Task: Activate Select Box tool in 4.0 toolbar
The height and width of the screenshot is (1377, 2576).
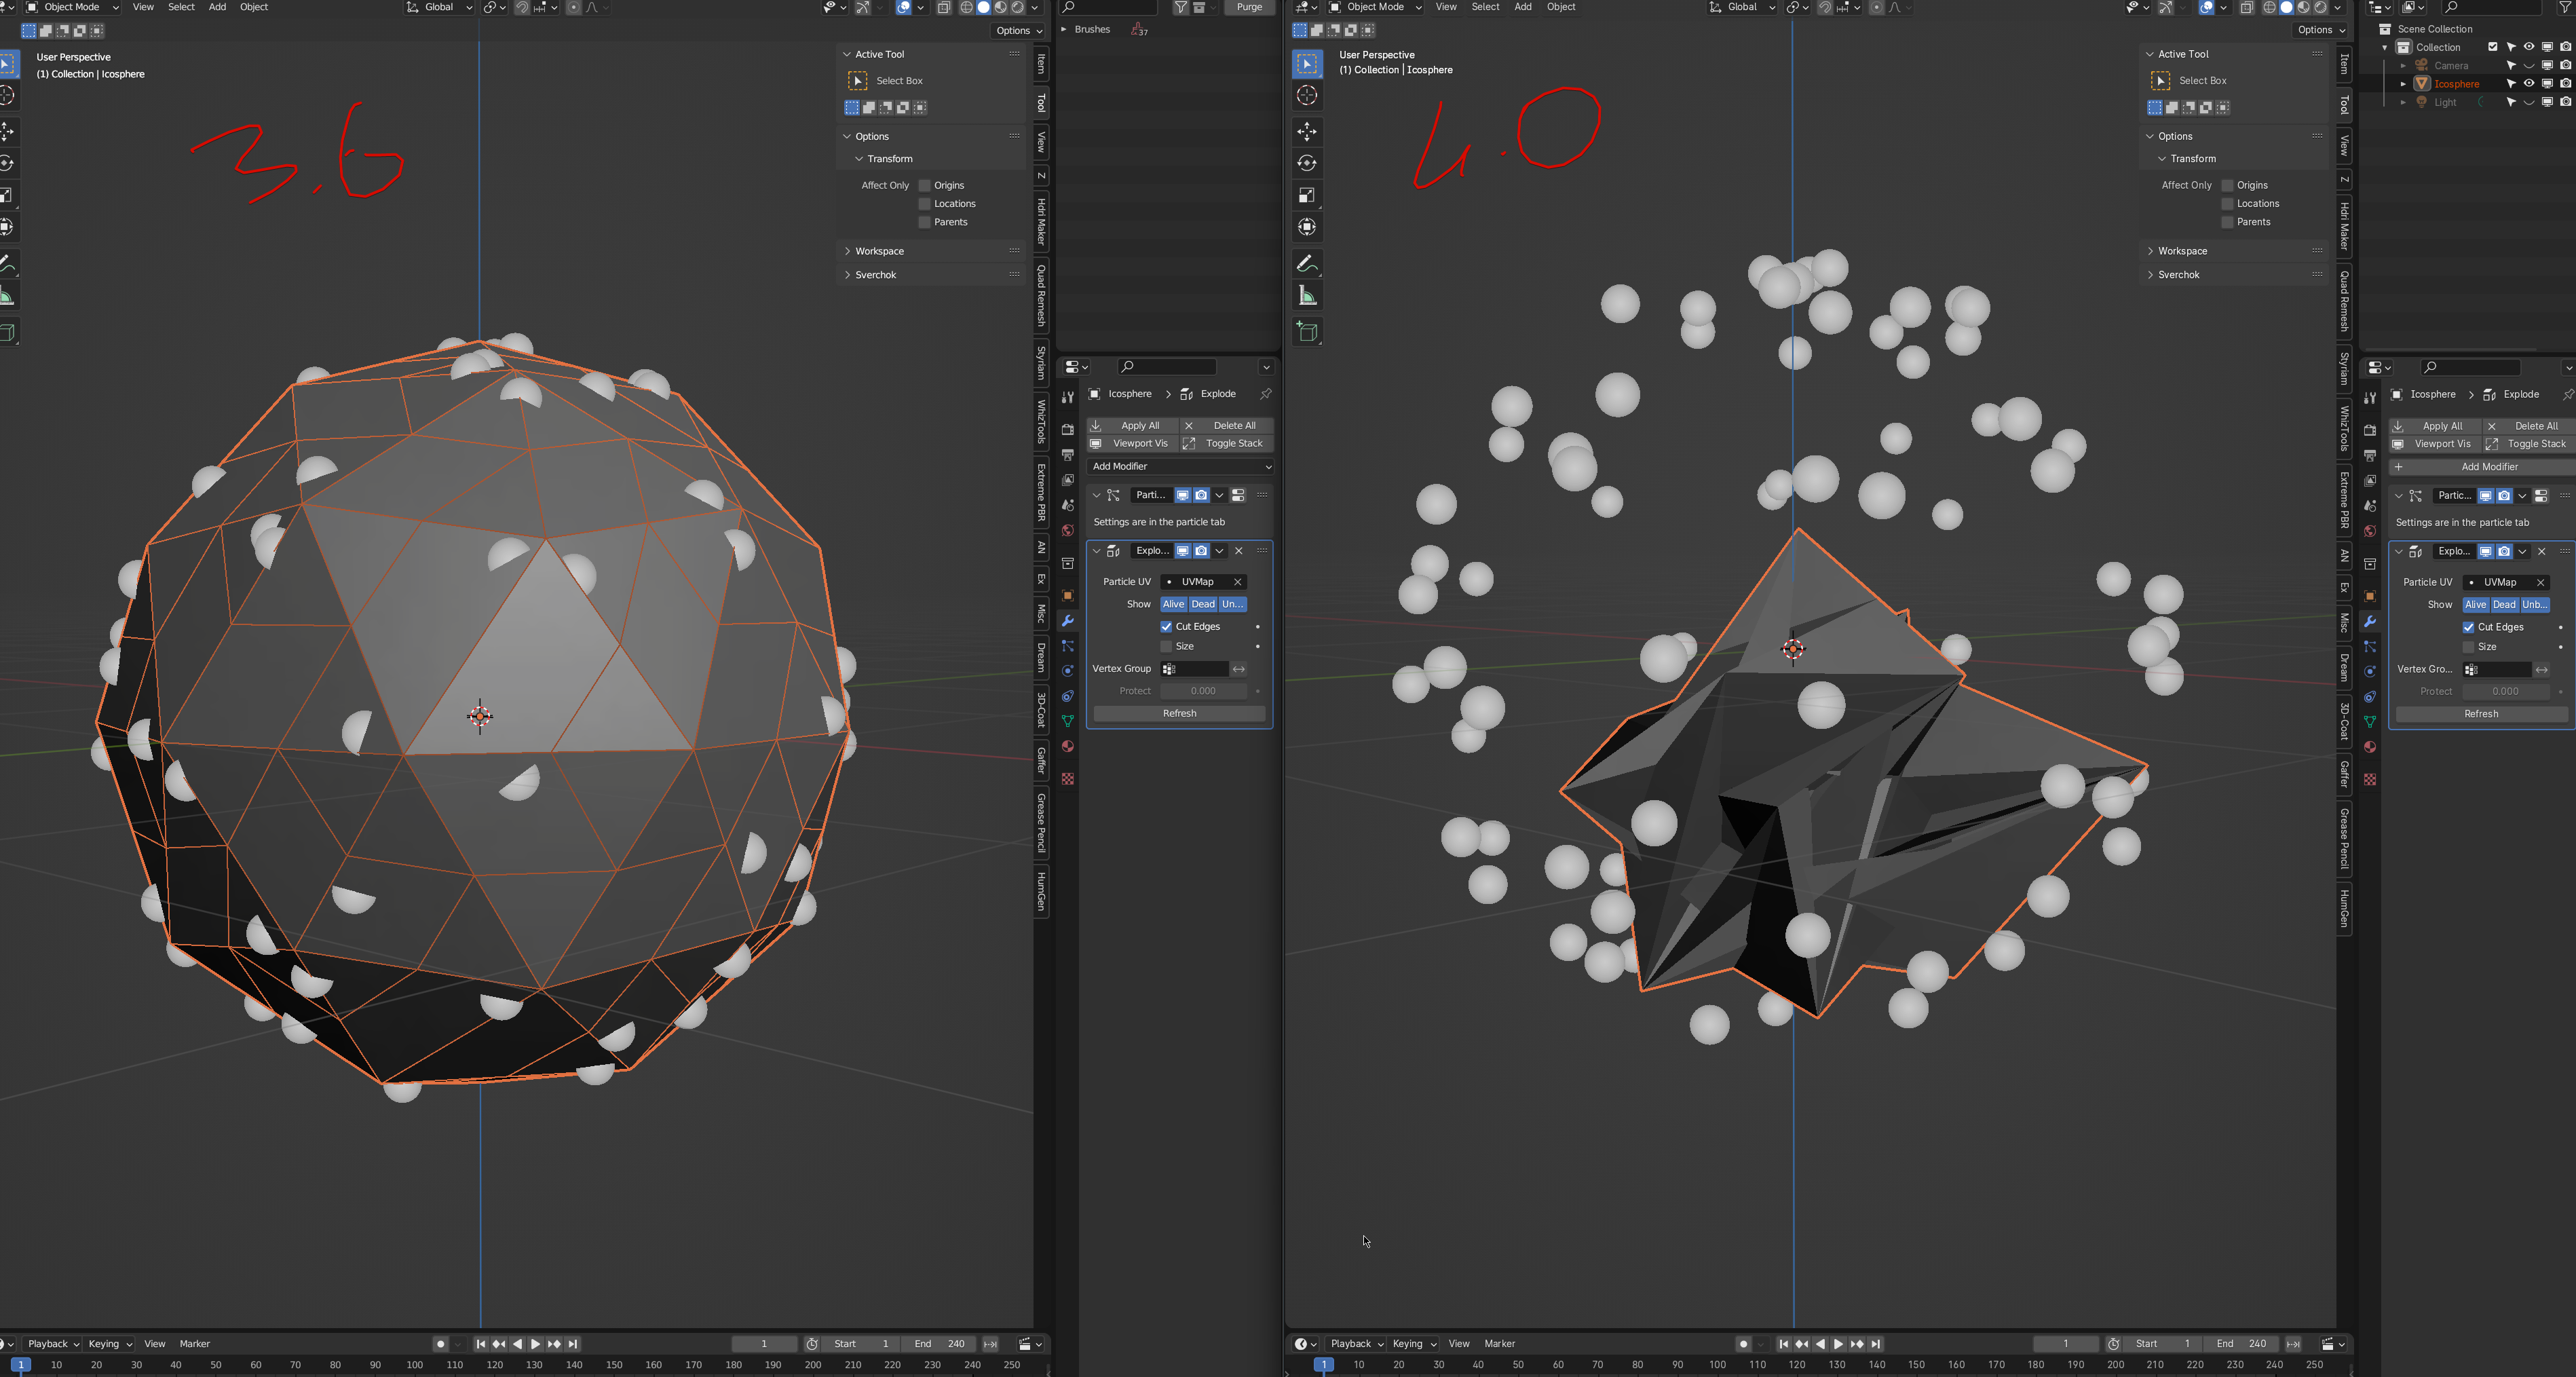Action: 1307,64
